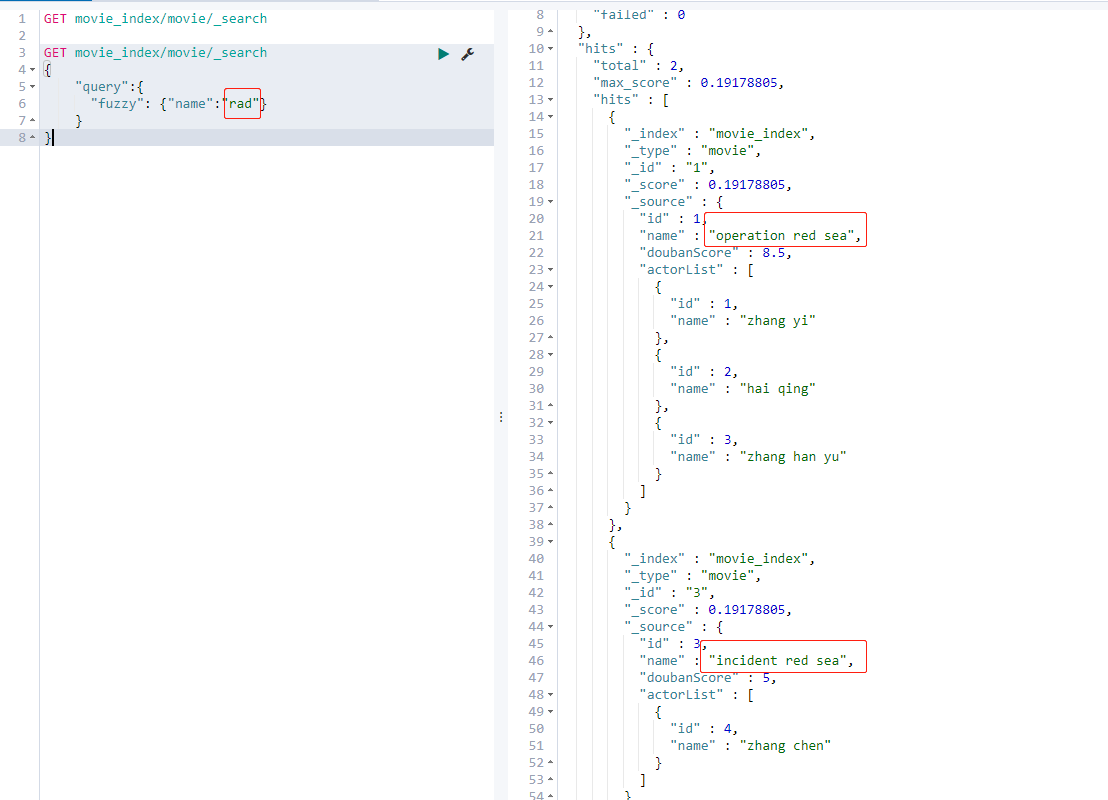Run the fuzzy search request

pos(443,54)
